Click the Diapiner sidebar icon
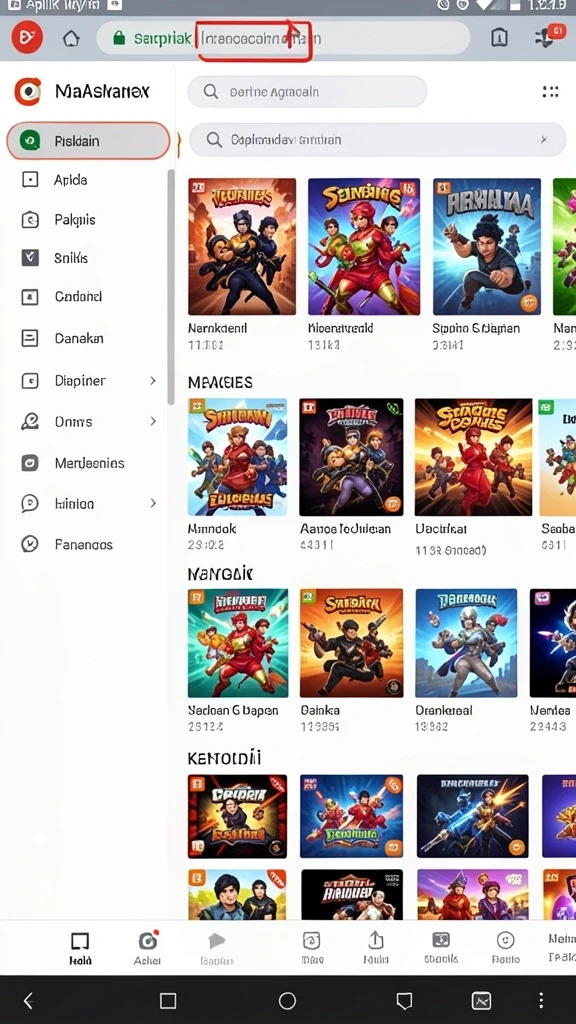This screenshot has width=576, height=1024. click(x=30, y=381)
